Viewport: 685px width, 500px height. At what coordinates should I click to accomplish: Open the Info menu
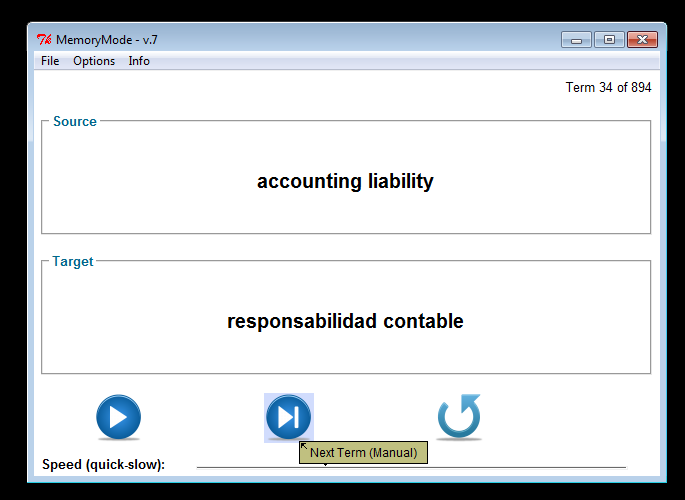(139, 61)
